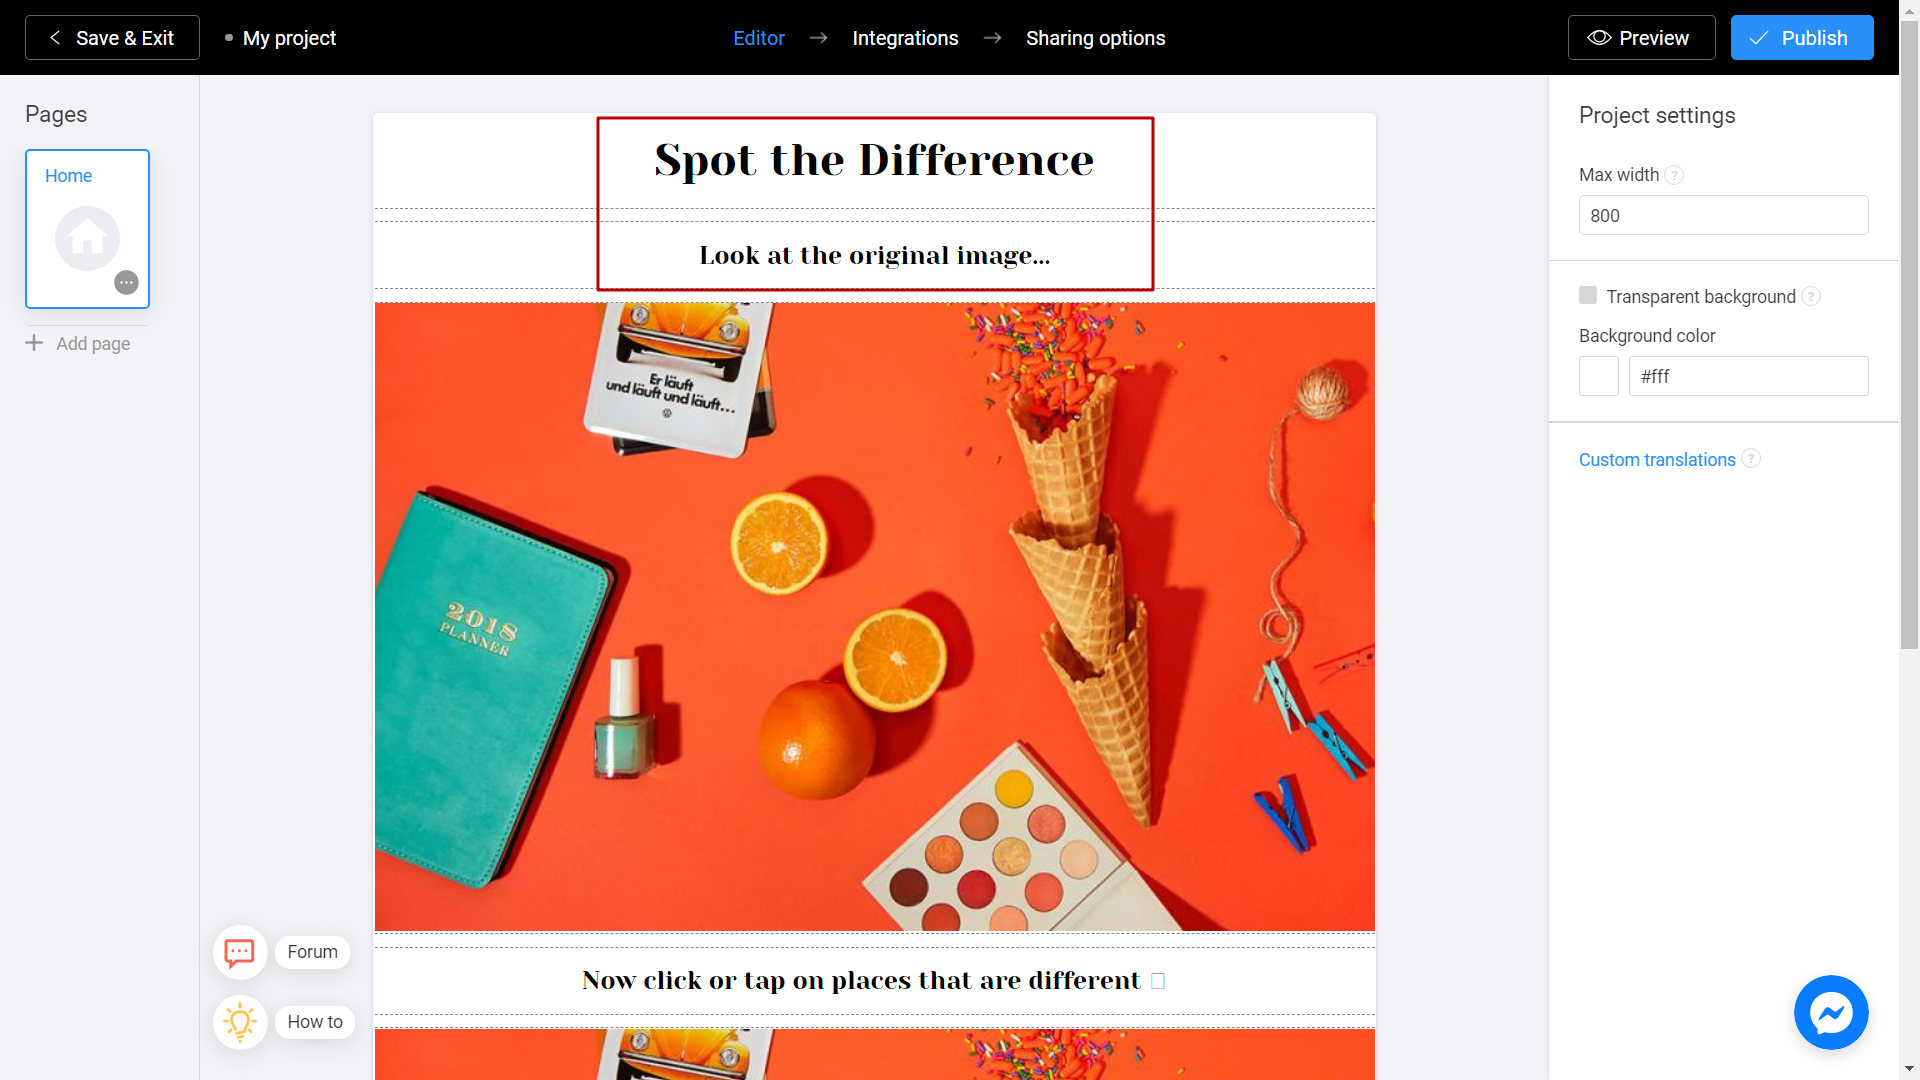Click the Add page icon
The height and width of the screenshot is (1080, 1920).
pos(34,343)
